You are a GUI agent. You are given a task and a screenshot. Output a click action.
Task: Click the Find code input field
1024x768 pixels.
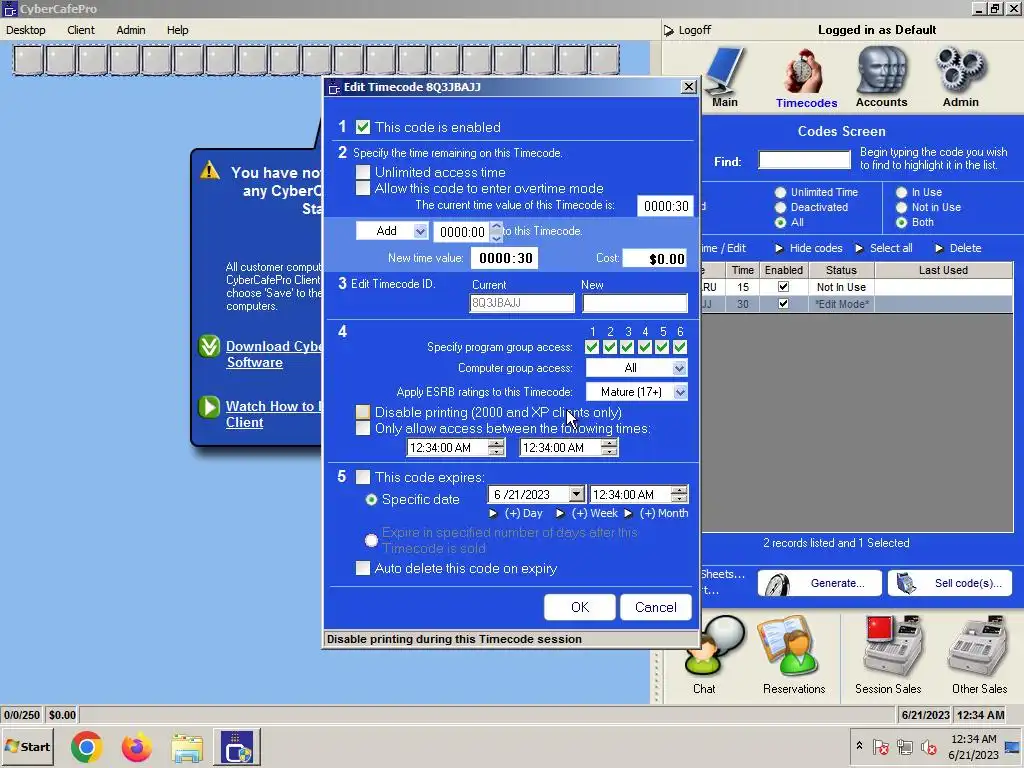pyautogui.click(x=805, y=159)
